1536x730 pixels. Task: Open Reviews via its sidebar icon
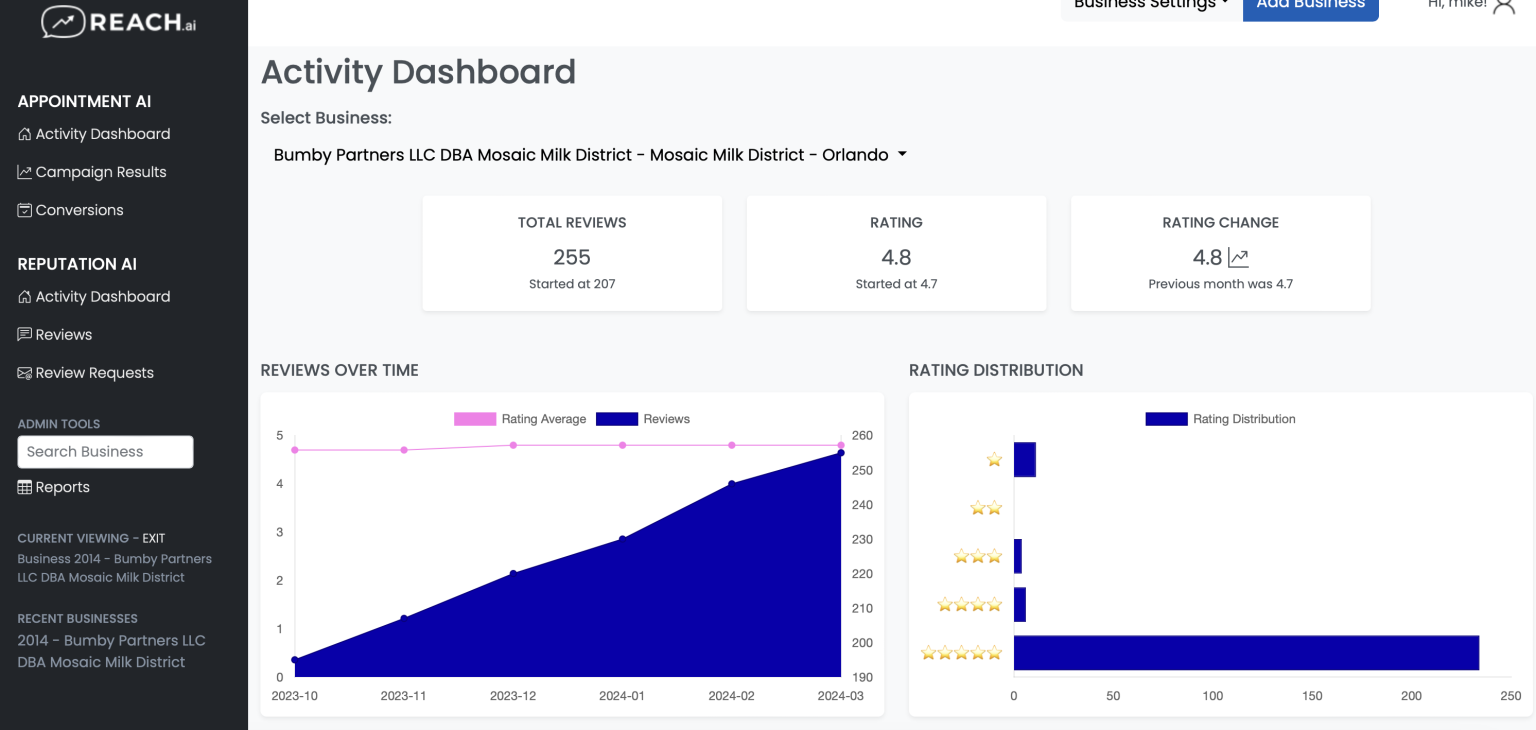(23, 334)
